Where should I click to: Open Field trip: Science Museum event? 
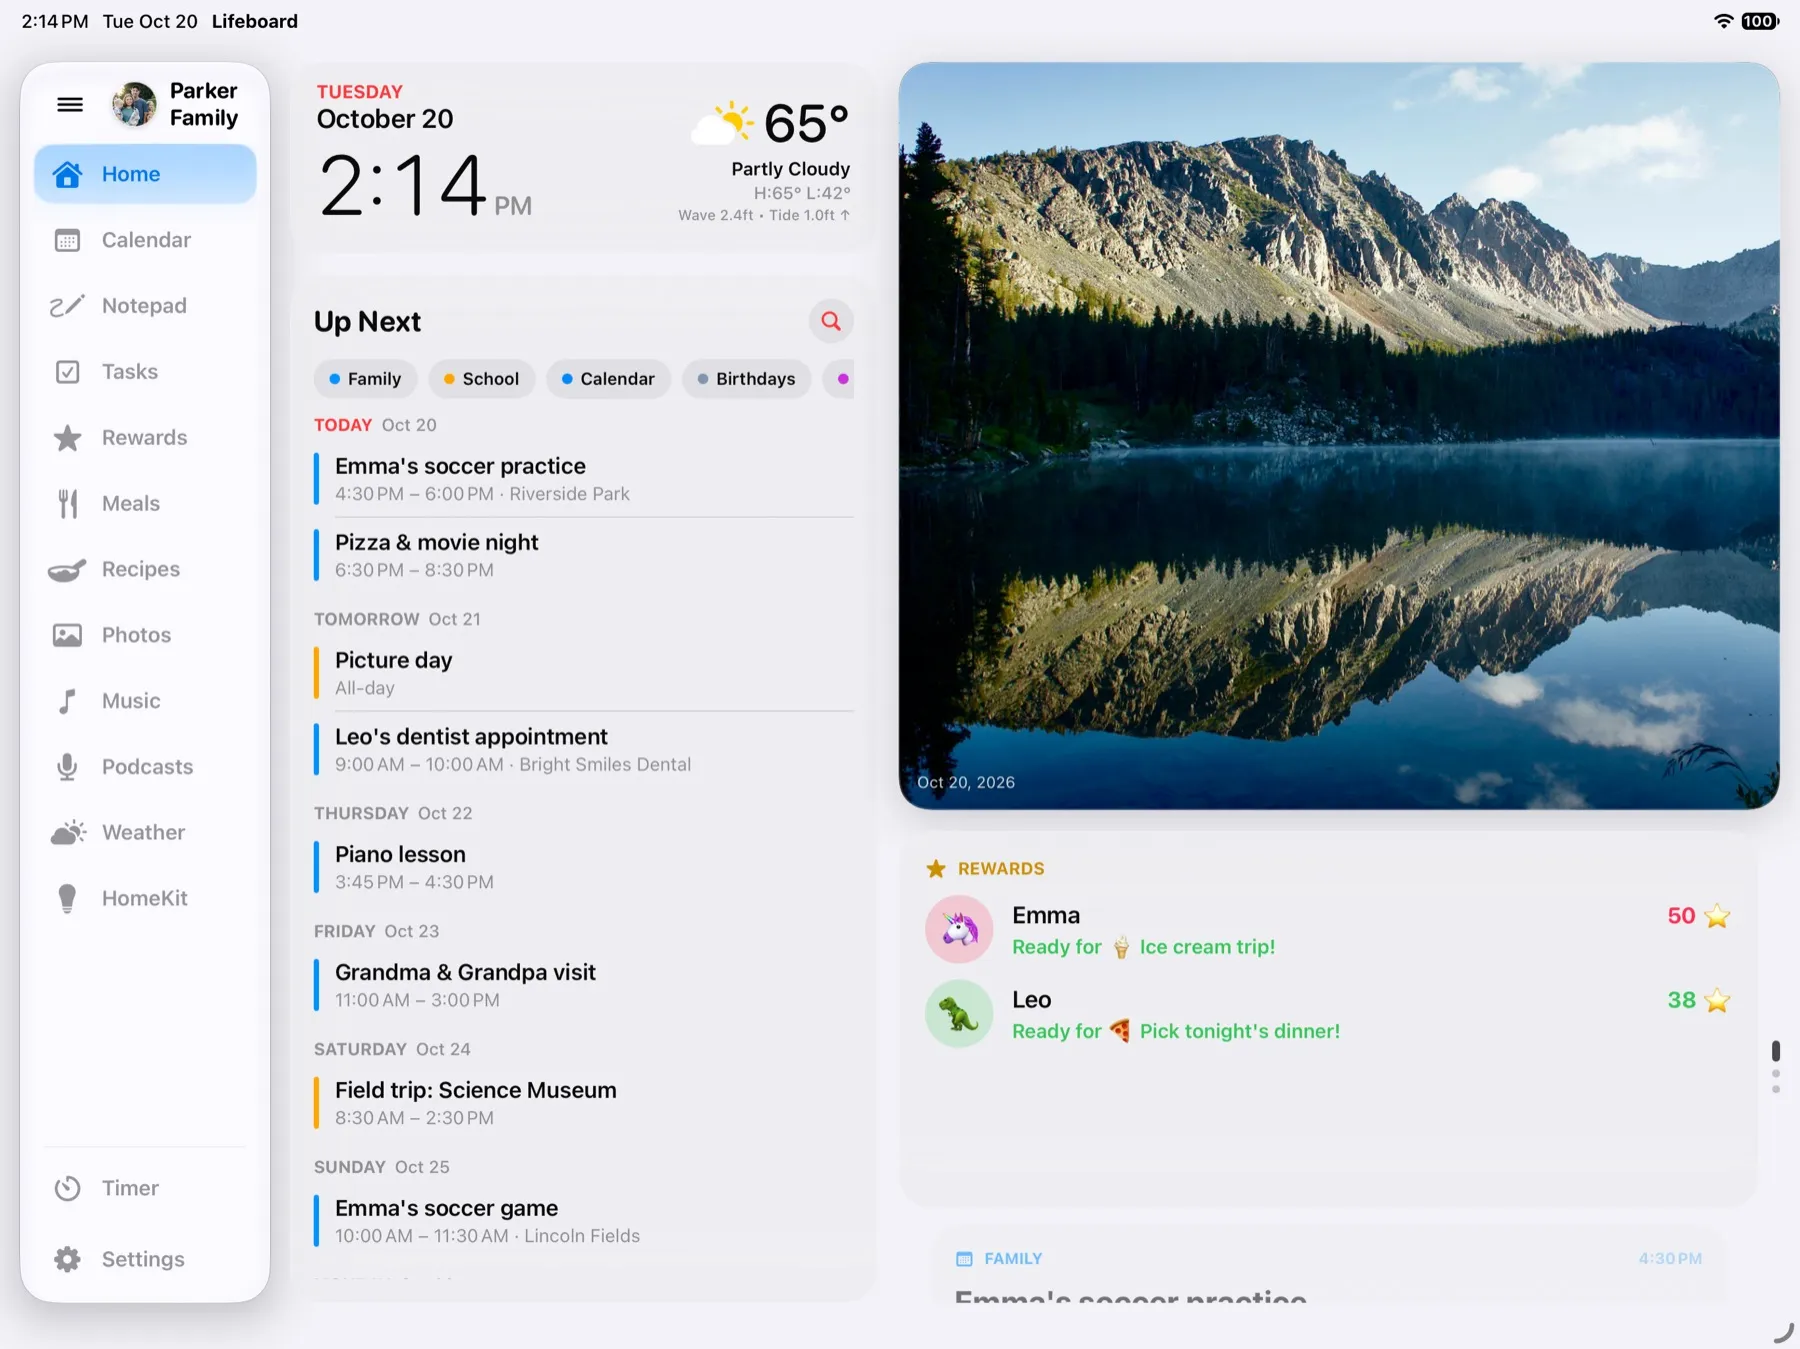584,1103
